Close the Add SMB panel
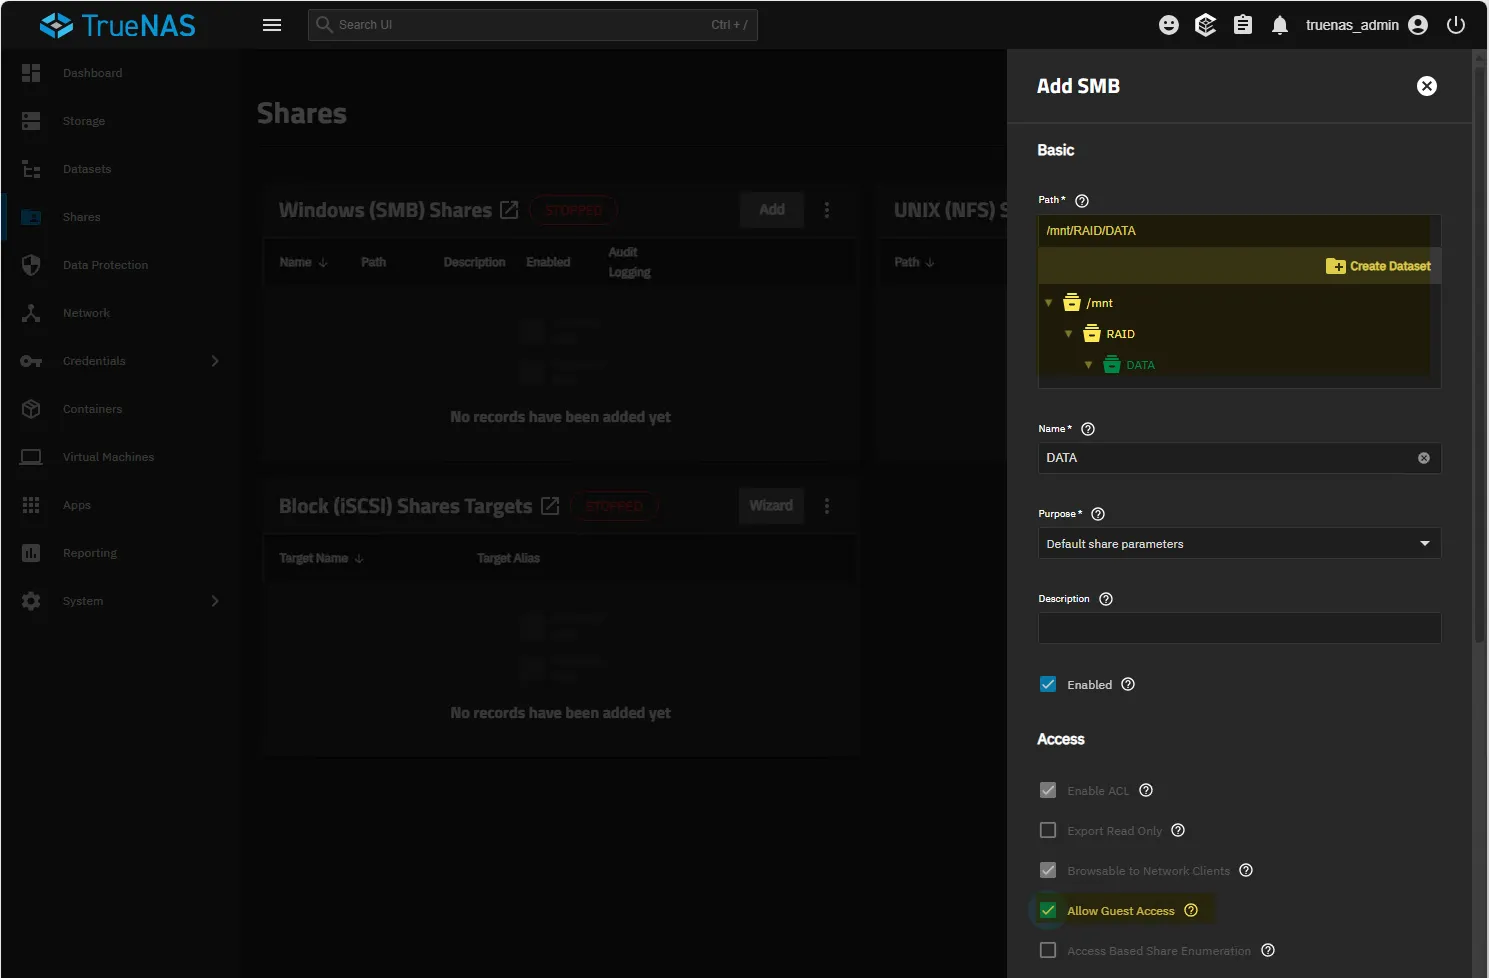The width and height of the screenshot is (1489, 978). coord(1427,86)
